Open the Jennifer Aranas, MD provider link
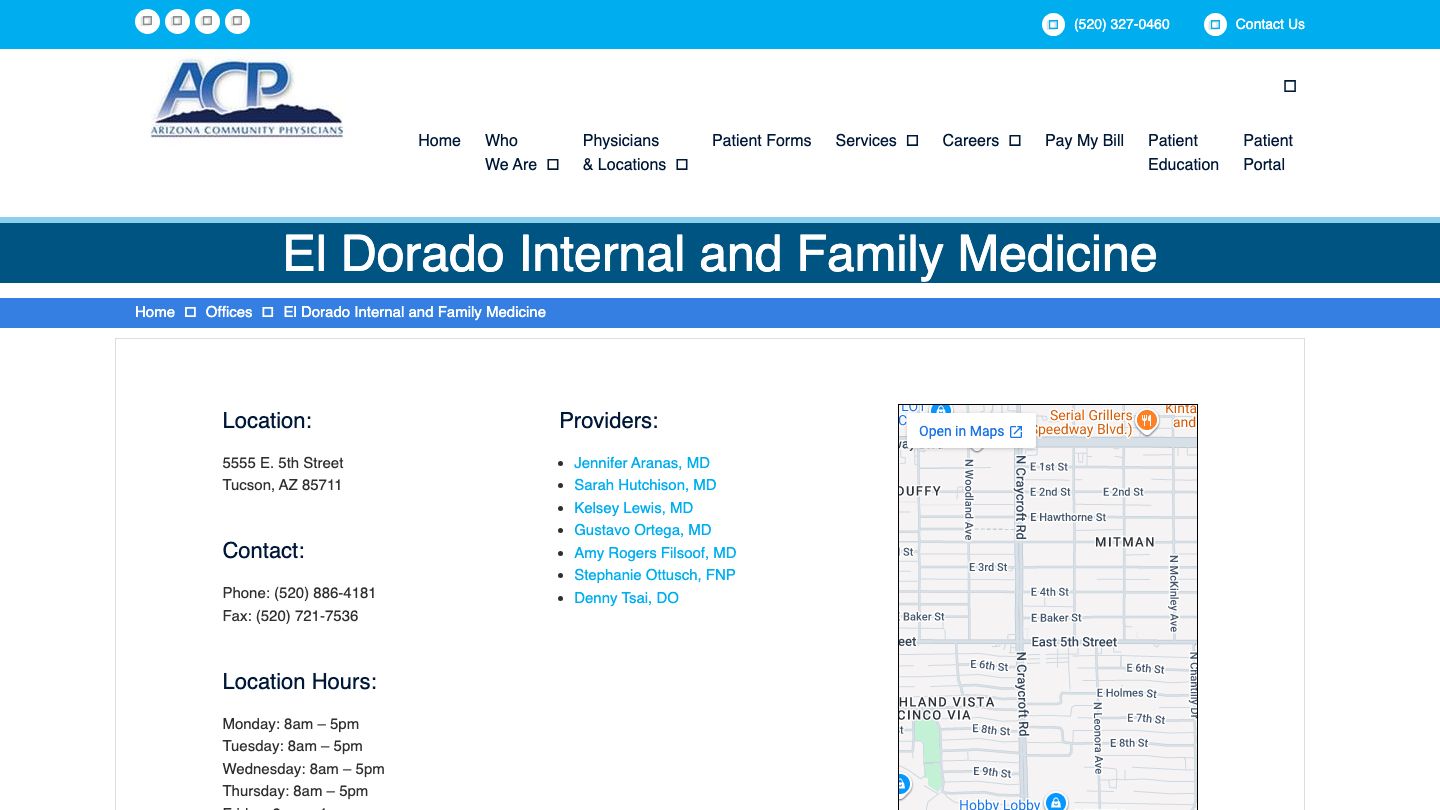This screenshot has width=1440, height=810. 641,462
